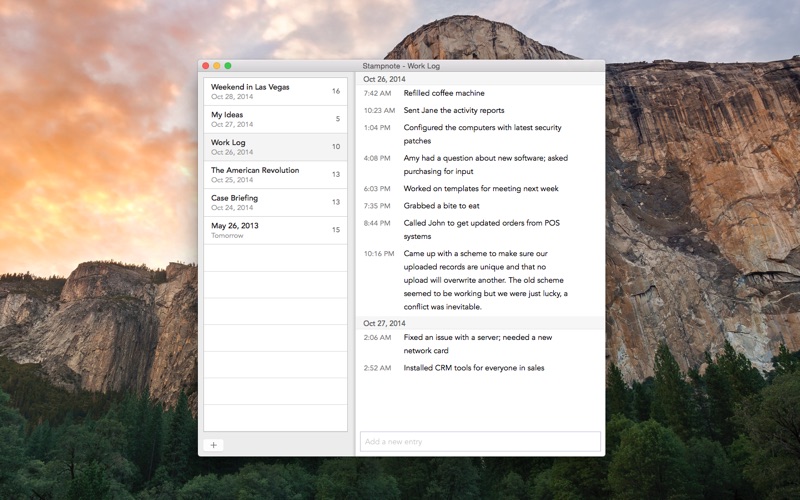Click the Oct 27, 2014 date header

pyautogui.click(x=384, y=323)
